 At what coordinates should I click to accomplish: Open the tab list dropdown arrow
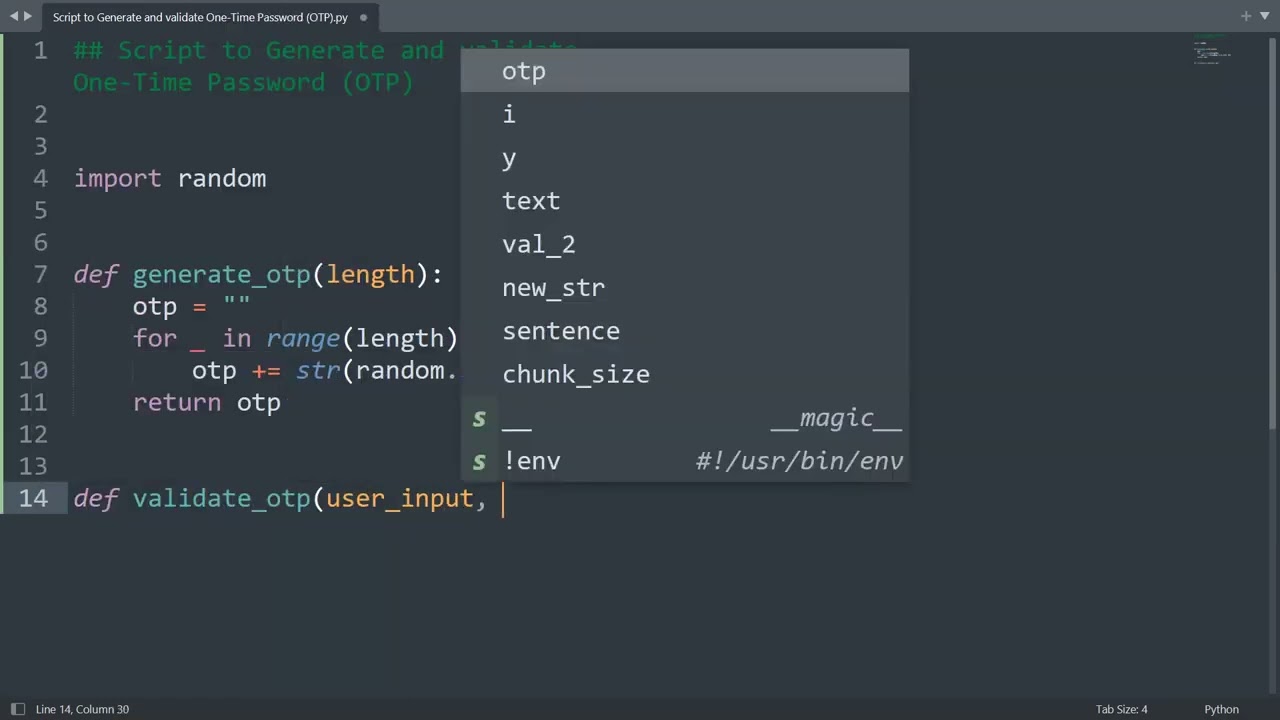(1263, 16)
